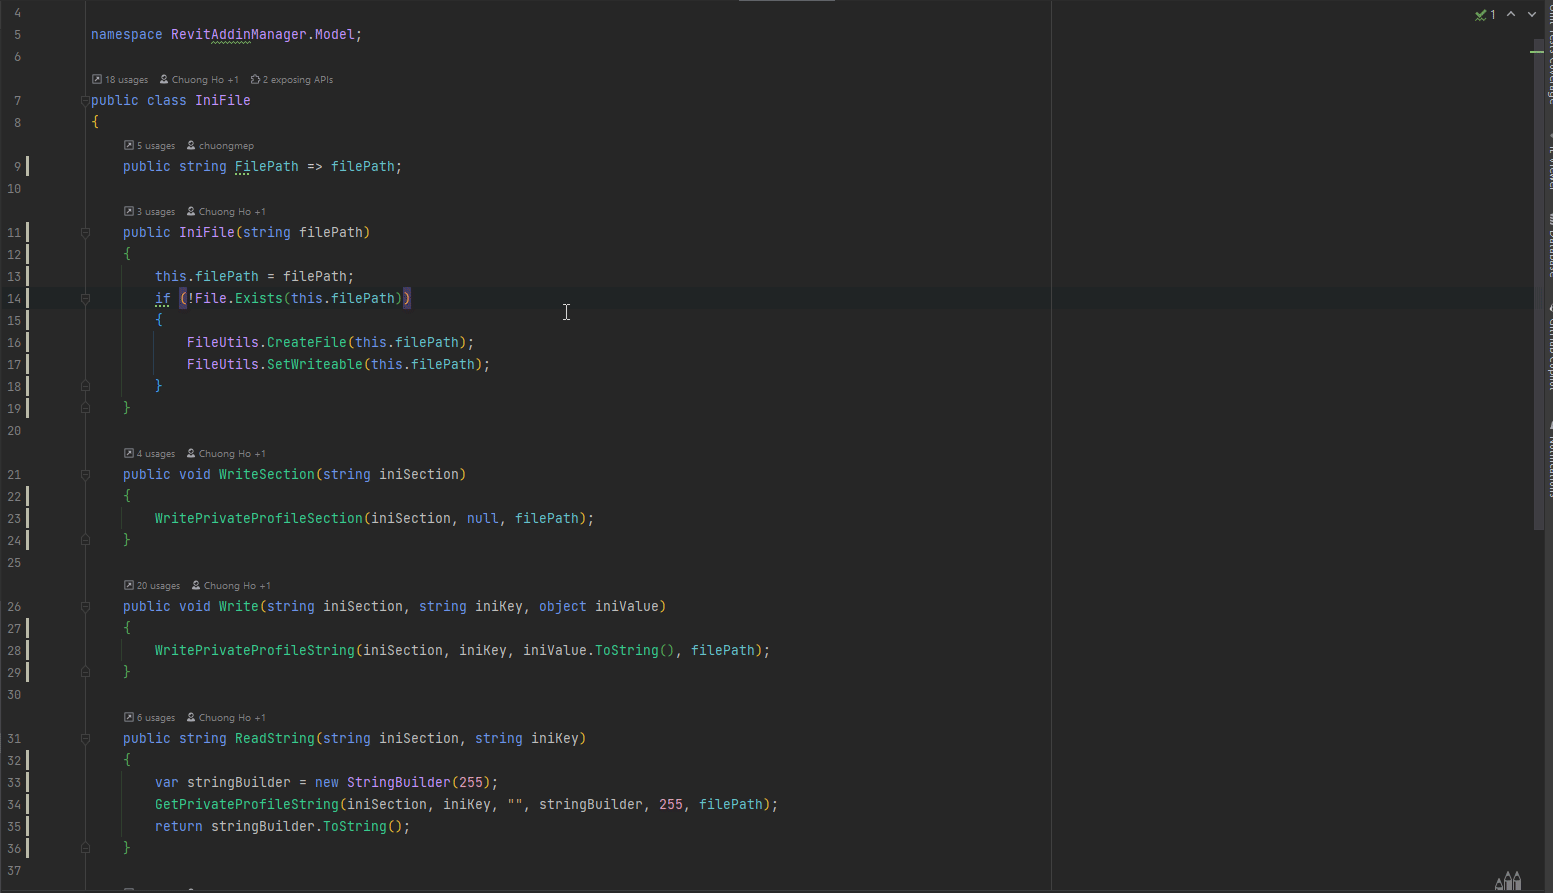Collapse the IniFile constructor fold marker
Image resolution: width=1553 pixels, height=893 pixels.
point(85,233)
